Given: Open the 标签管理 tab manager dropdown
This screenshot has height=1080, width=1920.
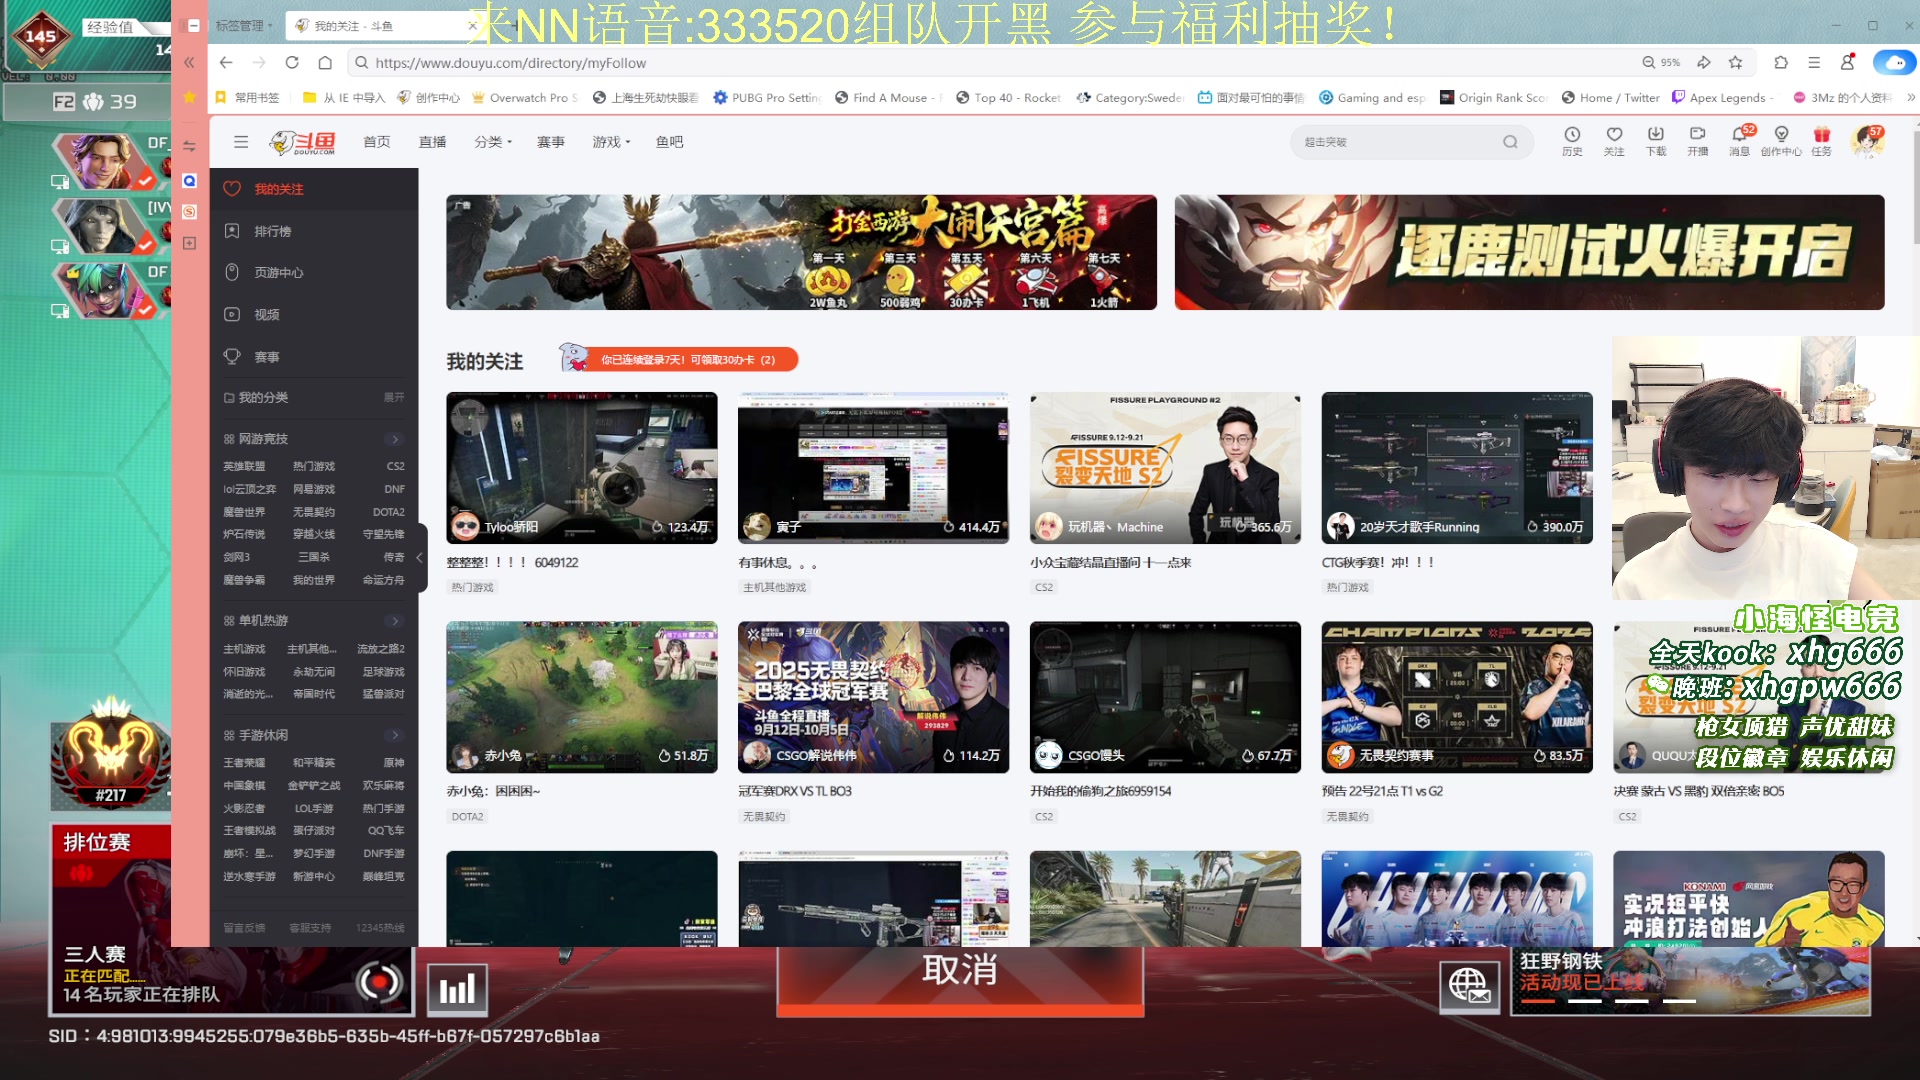Looking at the screenshot, I should click(244, 26).
